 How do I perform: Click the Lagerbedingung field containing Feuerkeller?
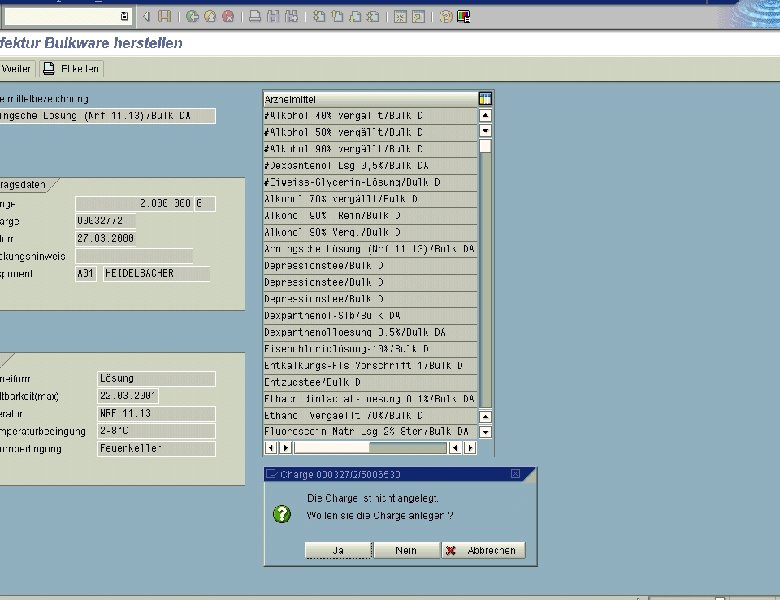point(155,449)
